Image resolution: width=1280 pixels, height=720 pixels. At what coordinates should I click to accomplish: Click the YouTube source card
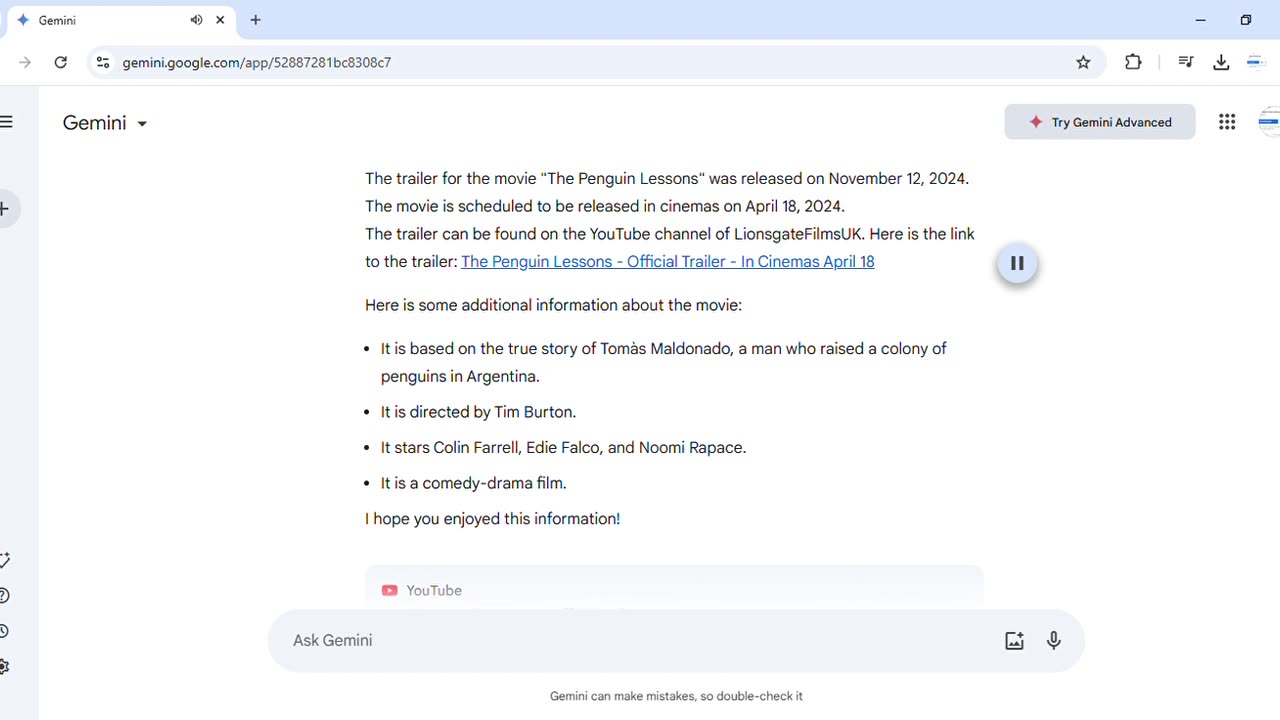(674, 587)
